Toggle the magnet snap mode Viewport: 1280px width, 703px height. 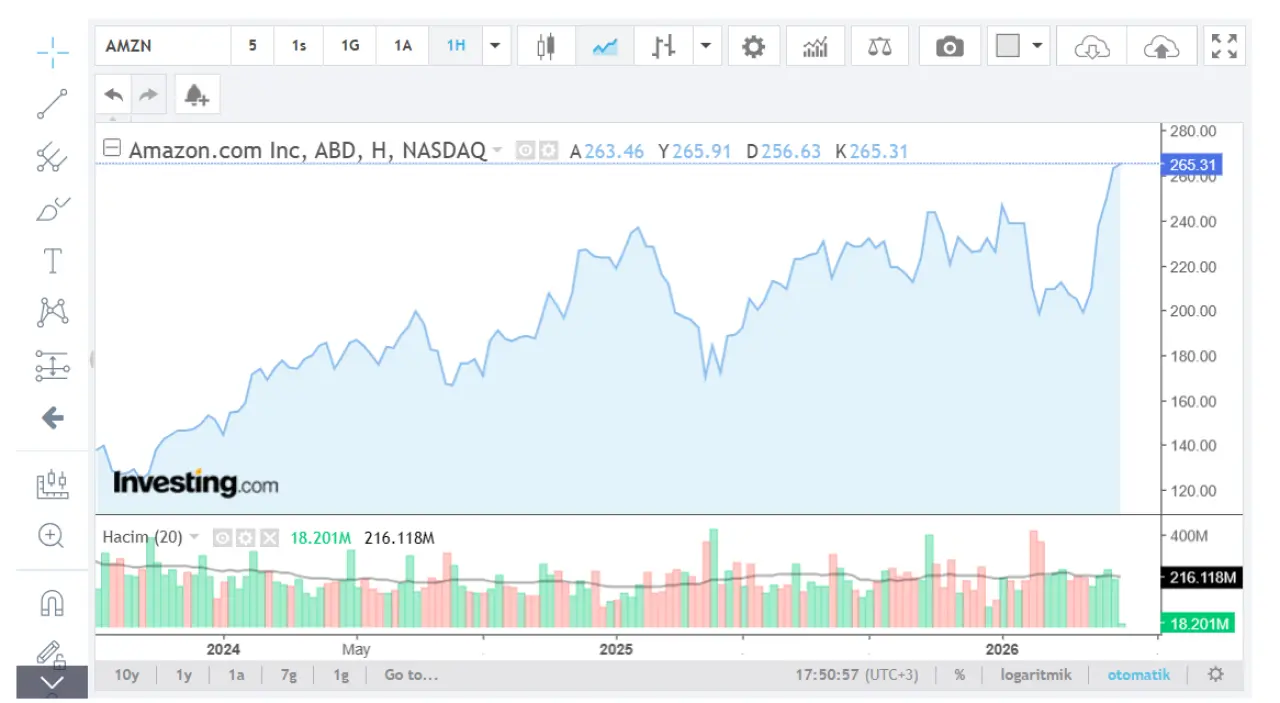52,602
